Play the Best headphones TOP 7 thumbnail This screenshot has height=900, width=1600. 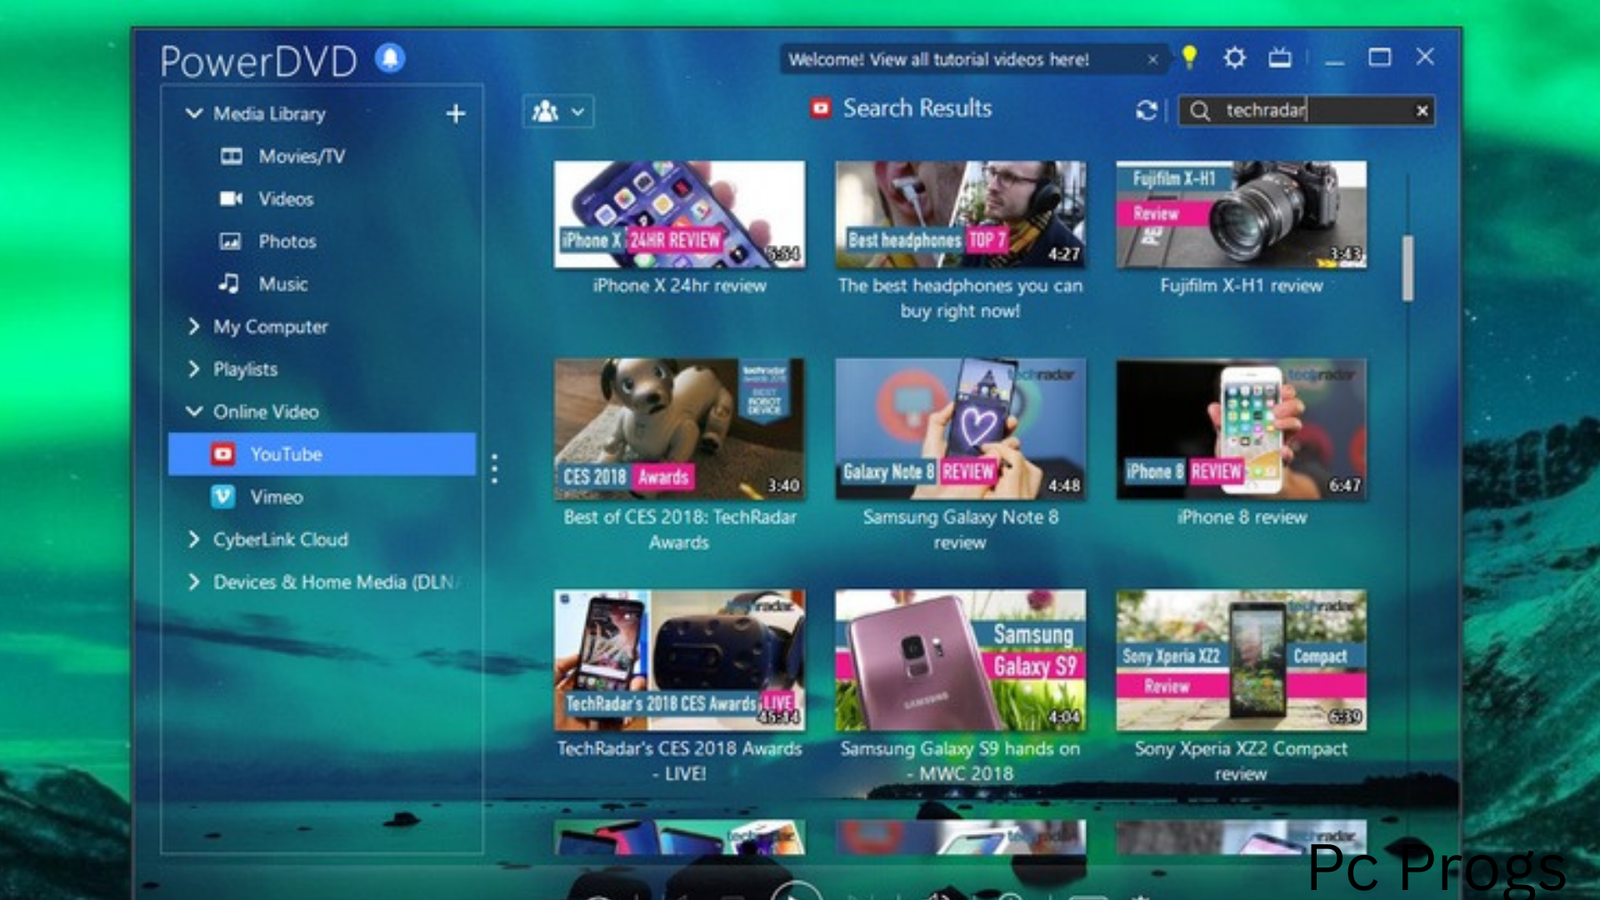click(960, 214)
